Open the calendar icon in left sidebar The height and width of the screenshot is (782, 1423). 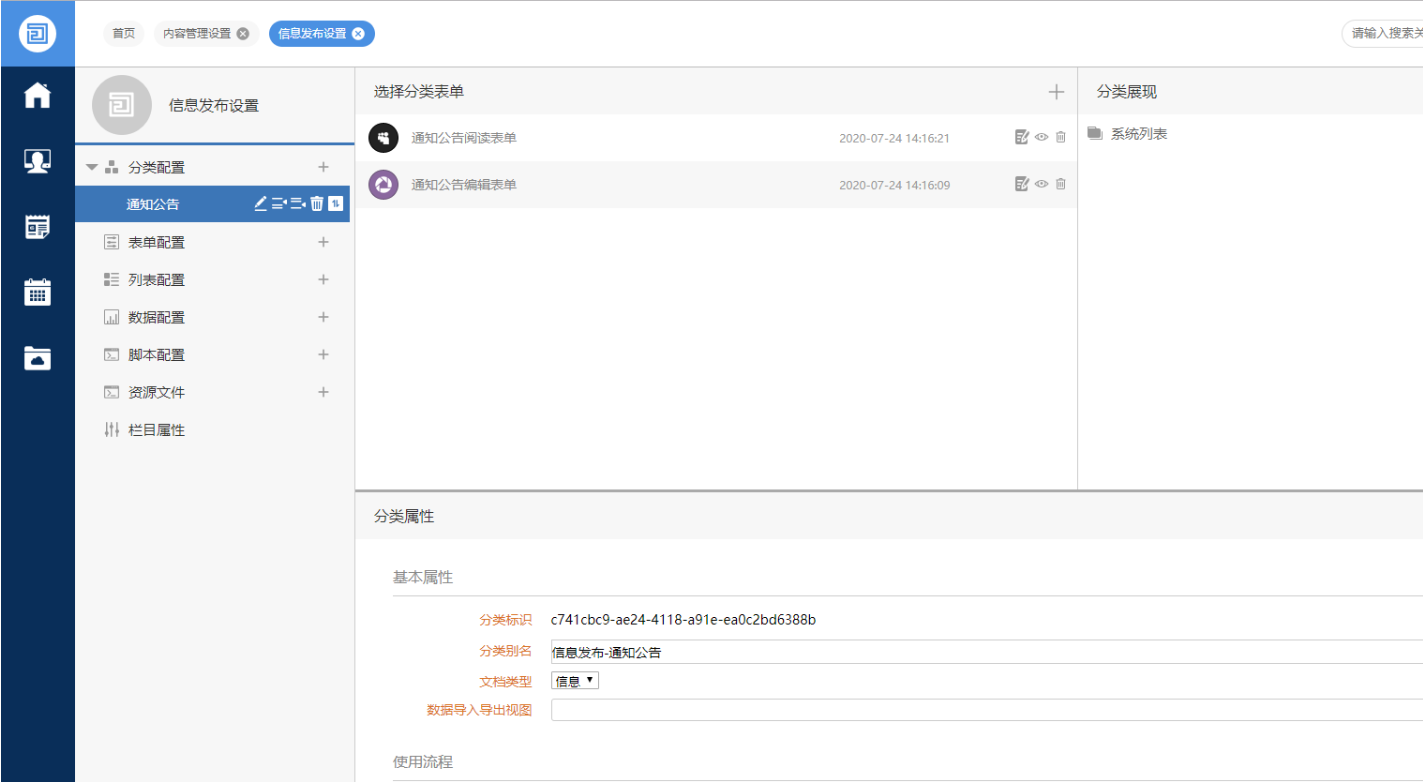tap(37, 292)
